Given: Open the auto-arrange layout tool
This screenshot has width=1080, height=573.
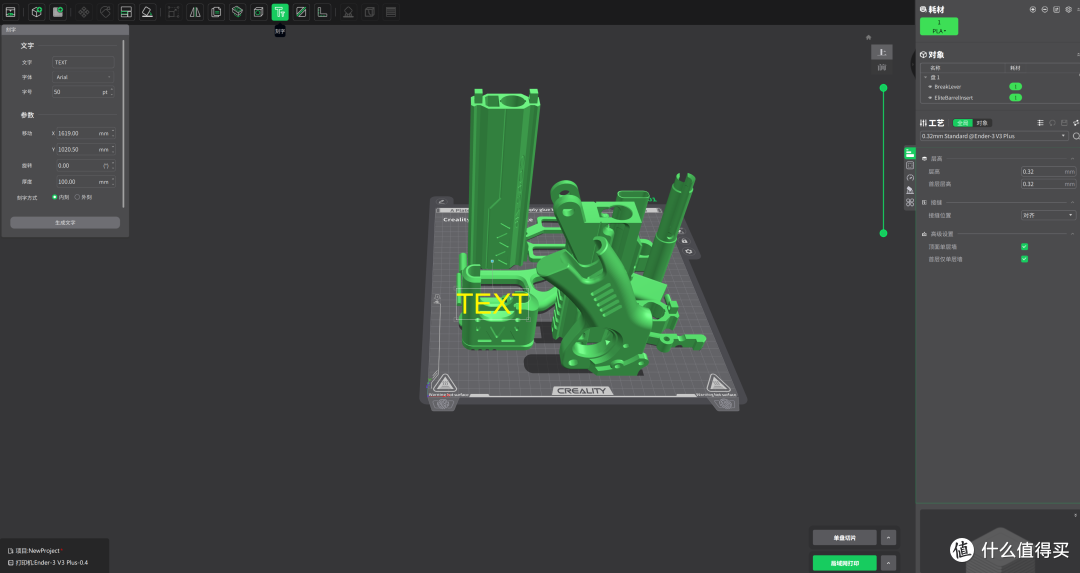Looking at the screenshot, I should 126,12.
